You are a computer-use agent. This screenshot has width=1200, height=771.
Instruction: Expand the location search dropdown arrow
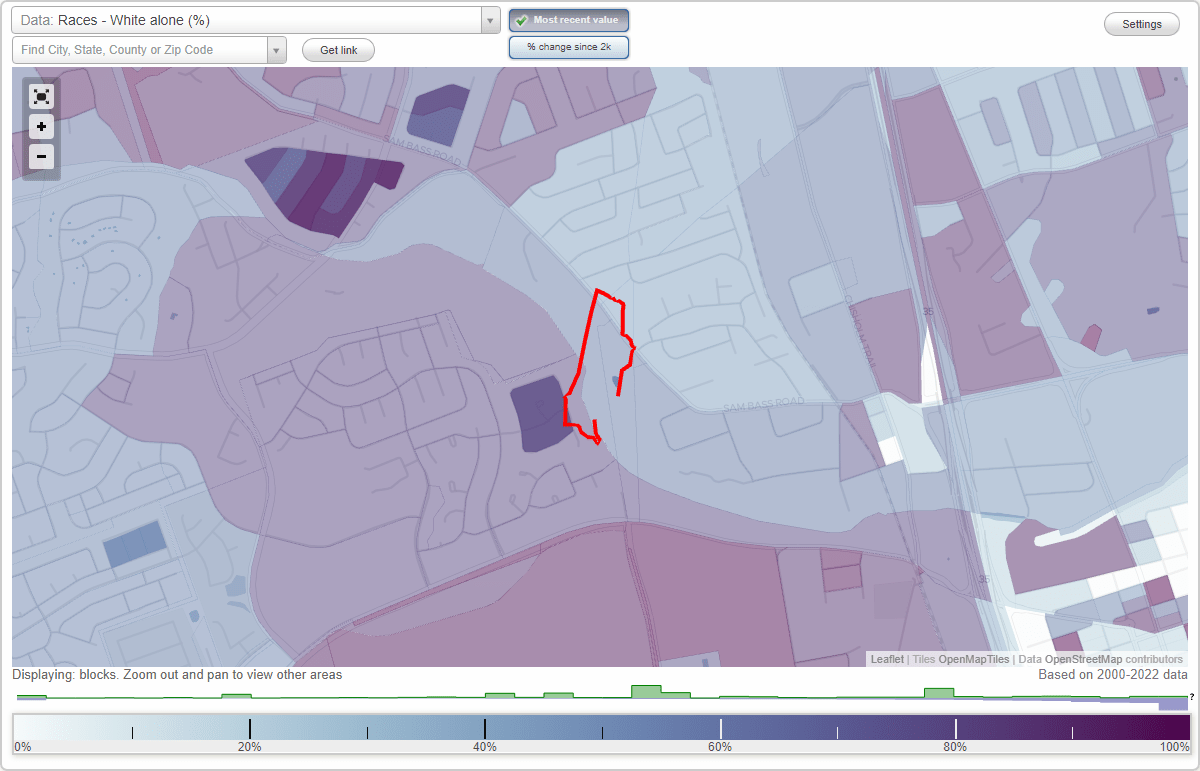276,49
